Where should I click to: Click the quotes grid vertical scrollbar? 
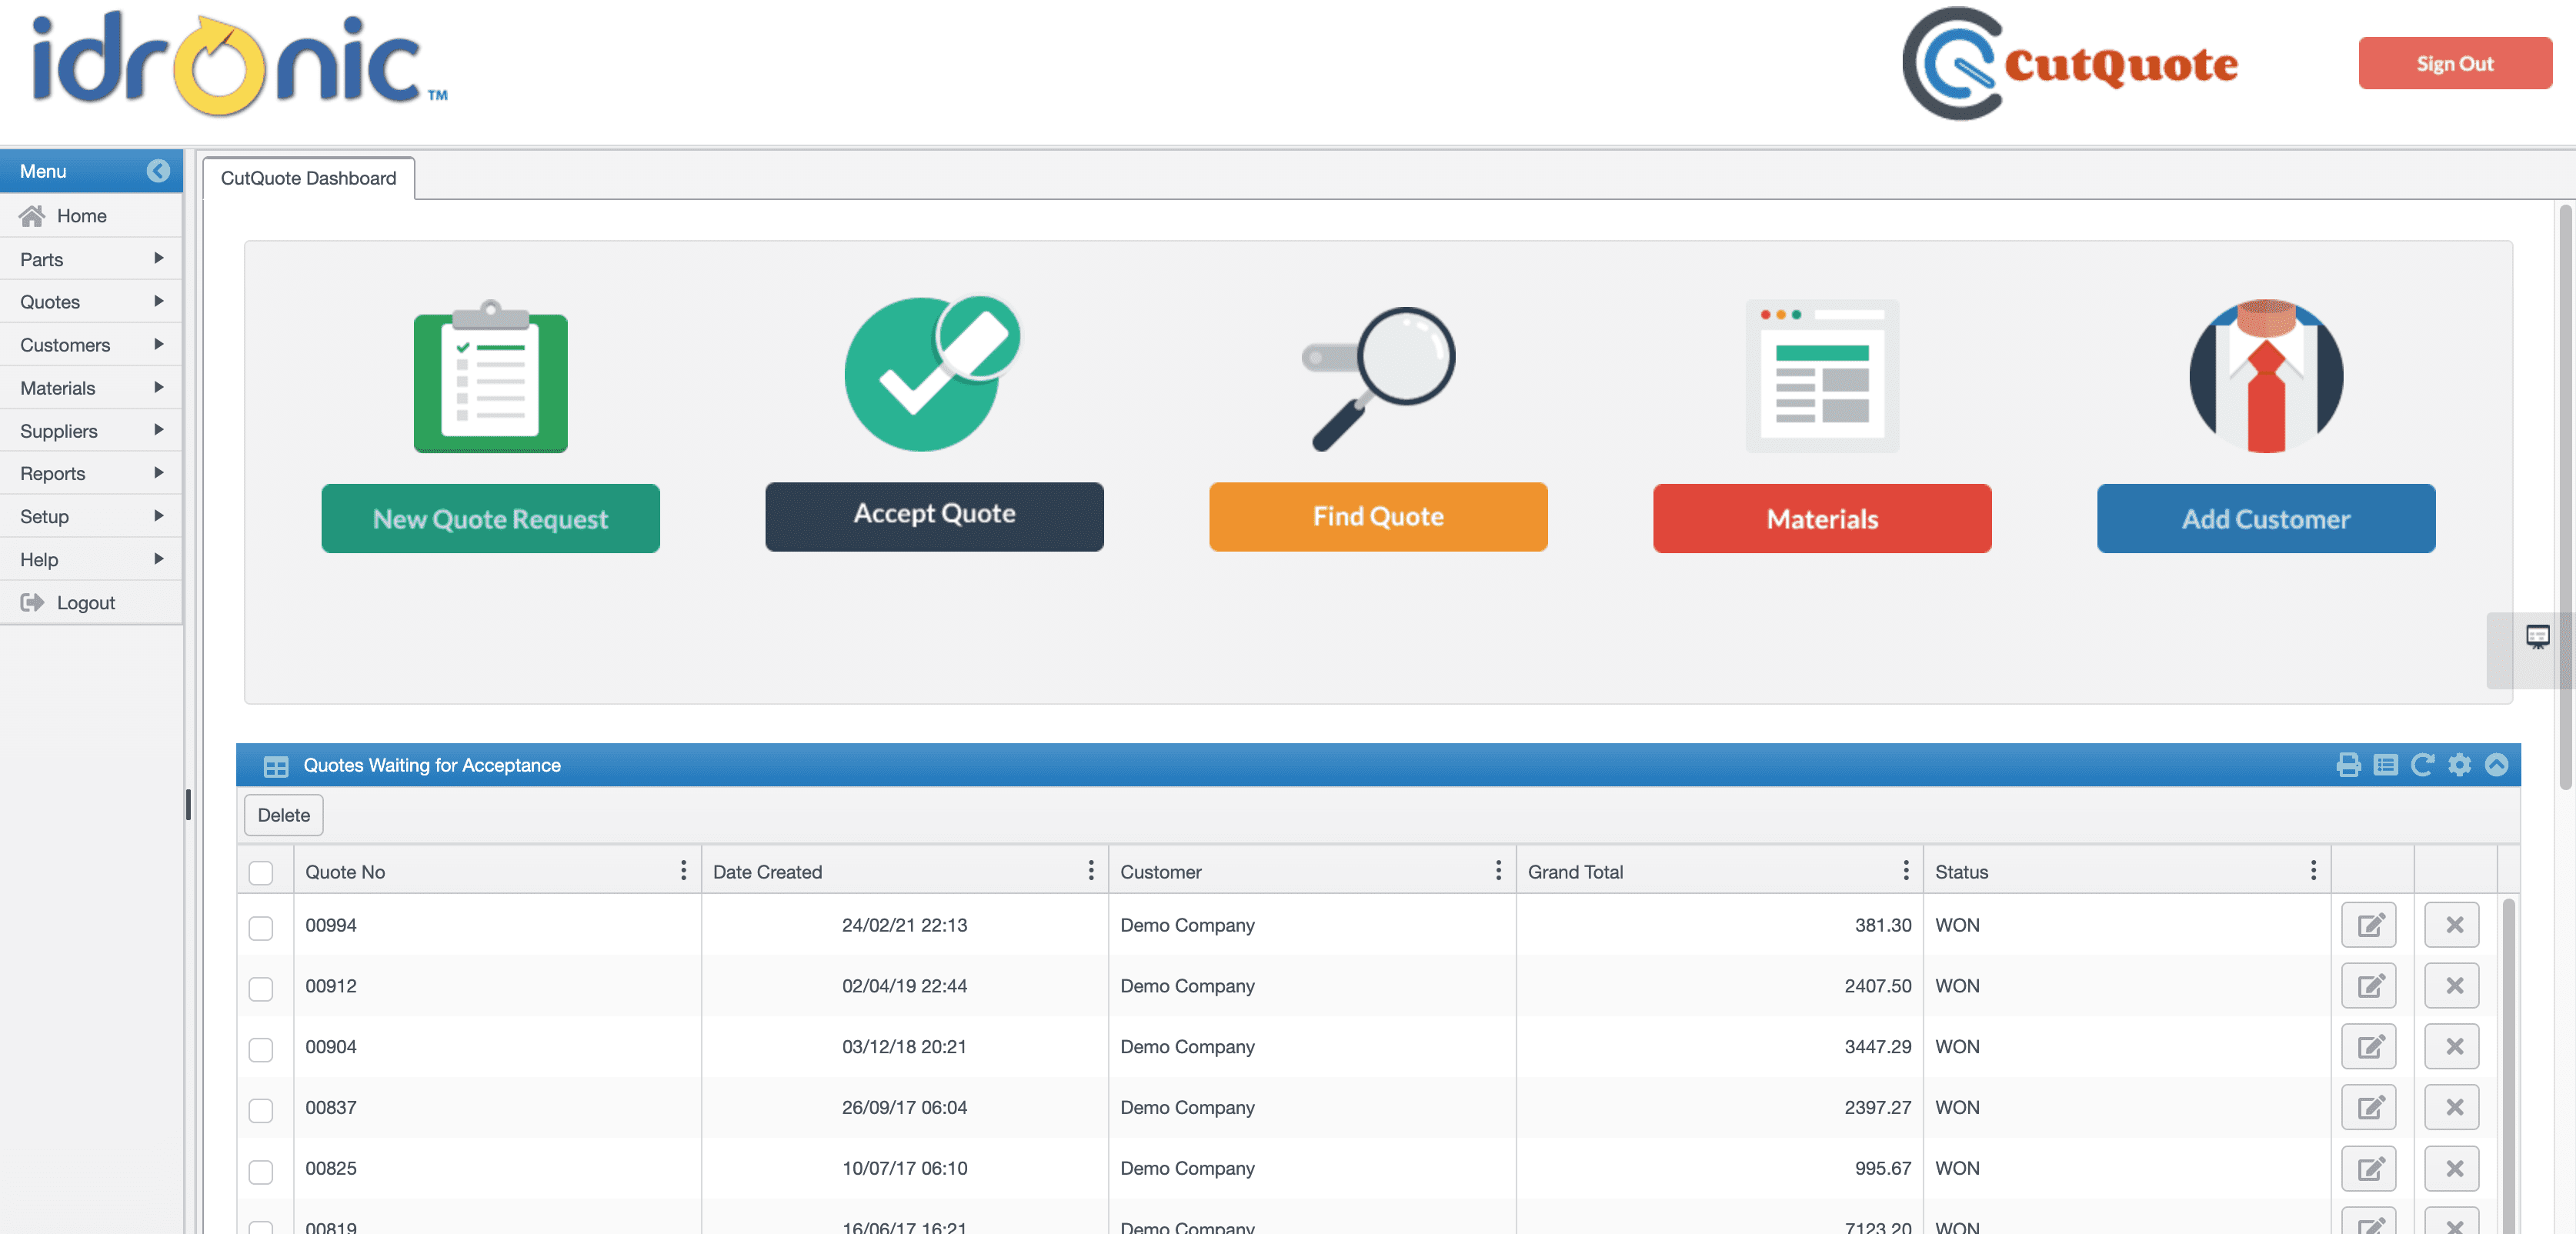(x=2508, y=1065)
